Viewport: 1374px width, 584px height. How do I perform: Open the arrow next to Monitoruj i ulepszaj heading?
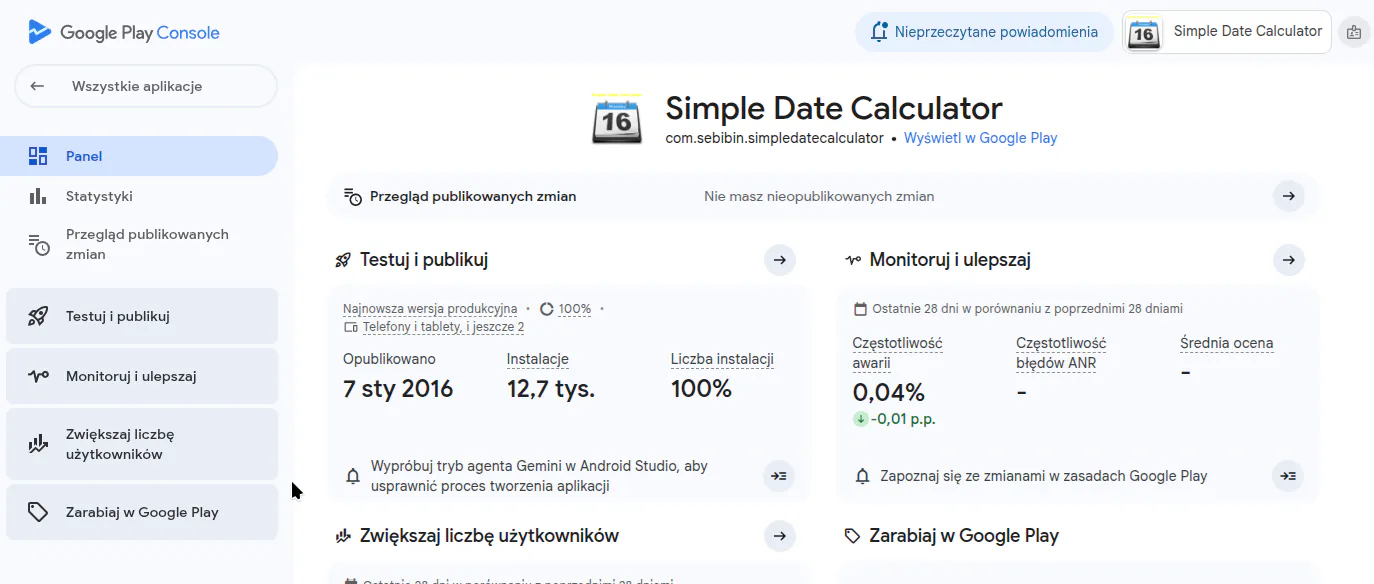tap(1288, 260)
